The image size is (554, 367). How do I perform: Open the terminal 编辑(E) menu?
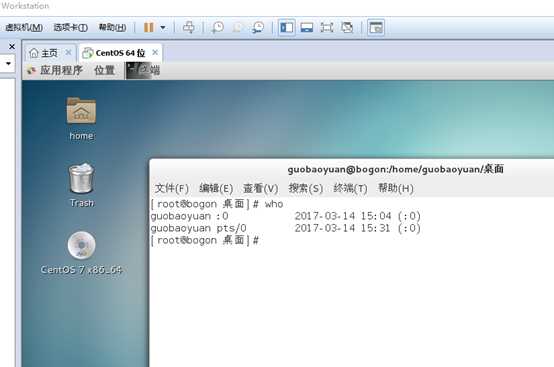click(x=216, y=188)
